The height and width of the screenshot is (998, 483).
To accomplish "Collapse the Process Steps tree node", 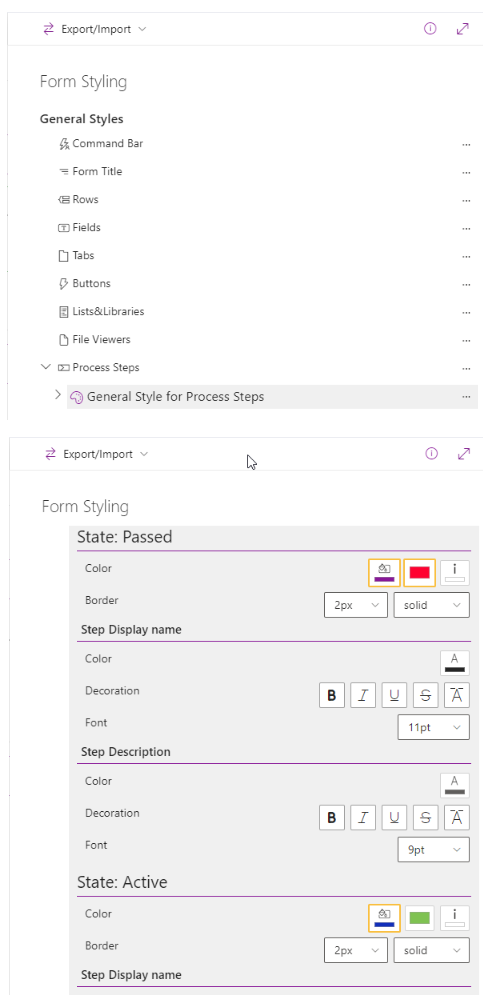I will click(45, 367).
